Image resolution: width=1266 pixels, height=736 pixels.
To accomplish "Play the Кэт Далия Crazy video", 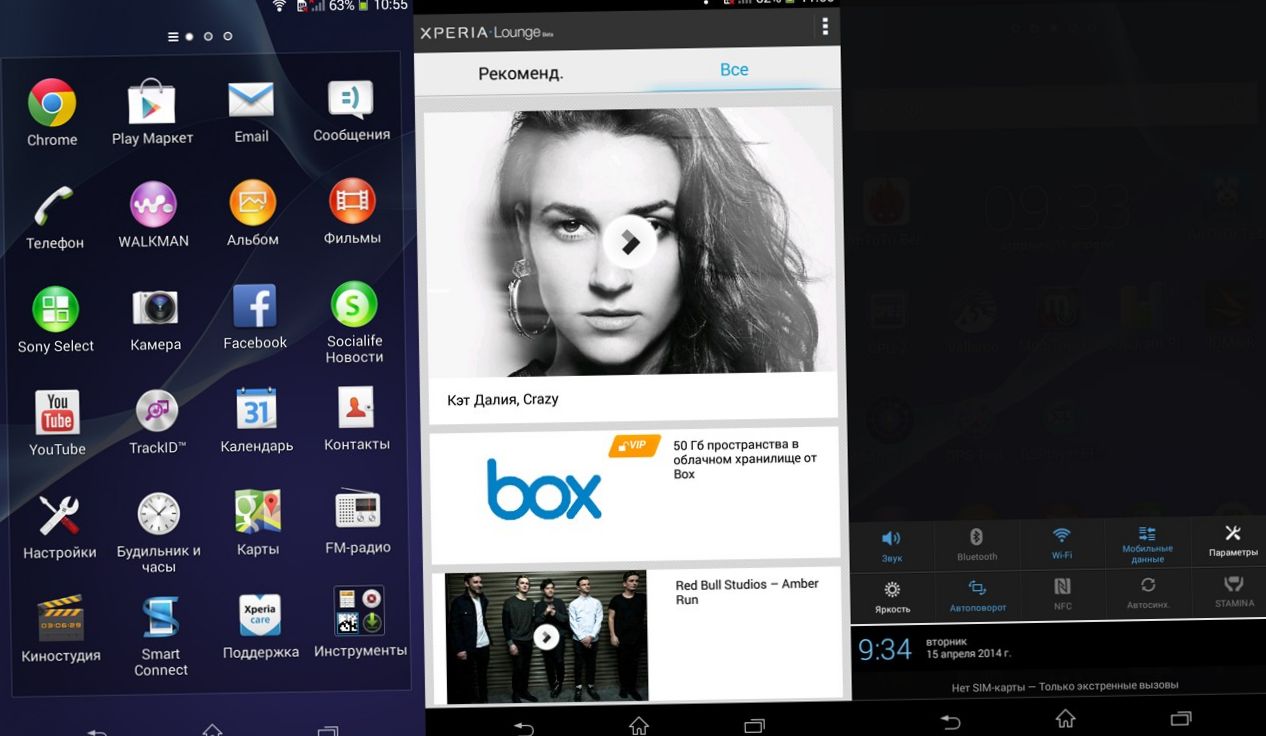I will click(x=629, y=242).
